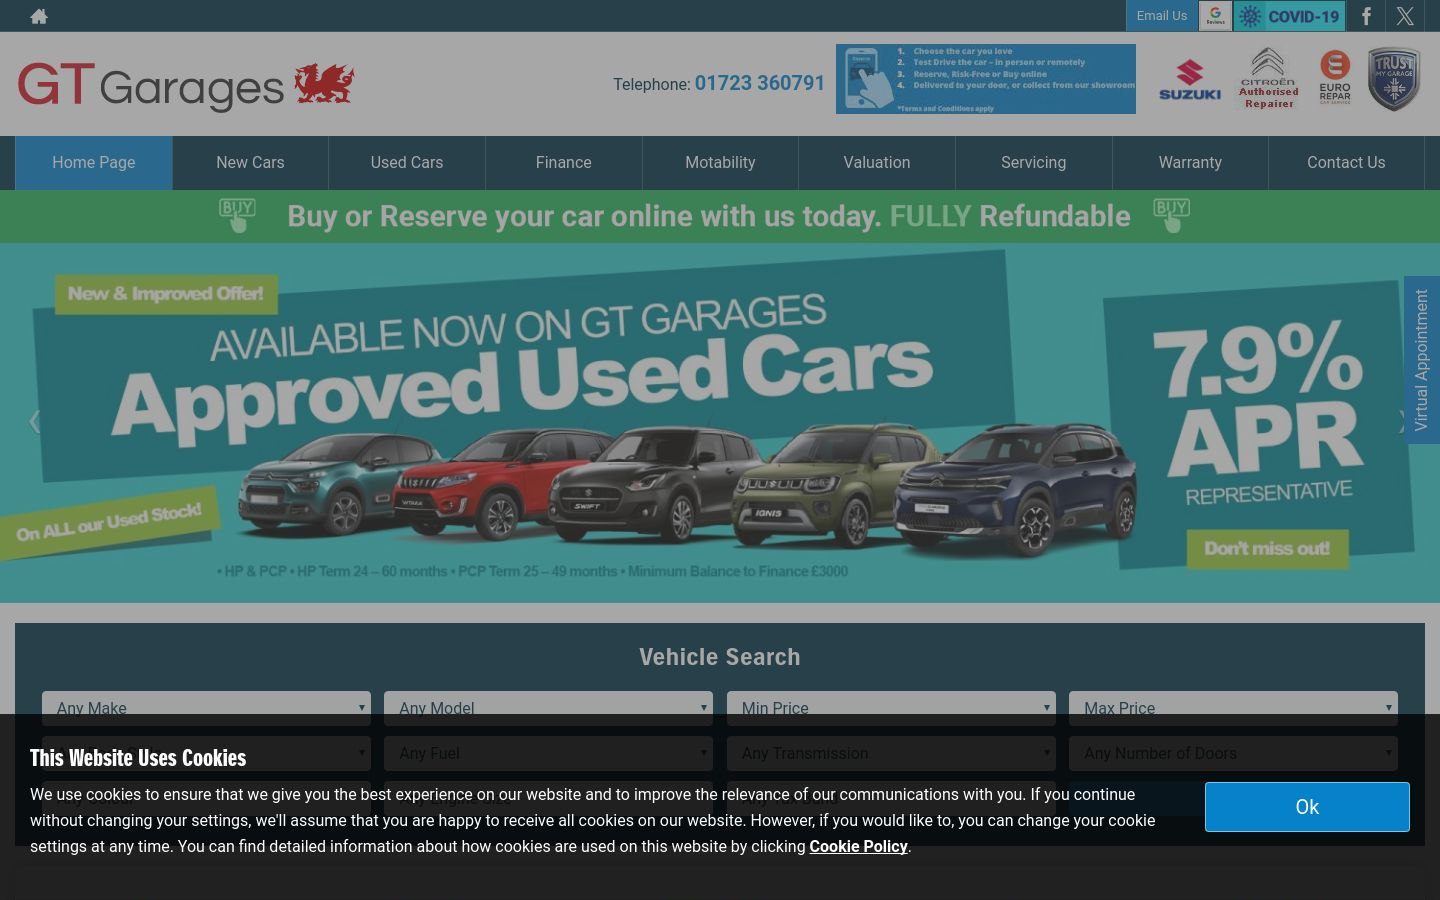Open the Valuation menu item
Image resolution: width=1440 pixels, height=900 pixels.
coord(877,163)
